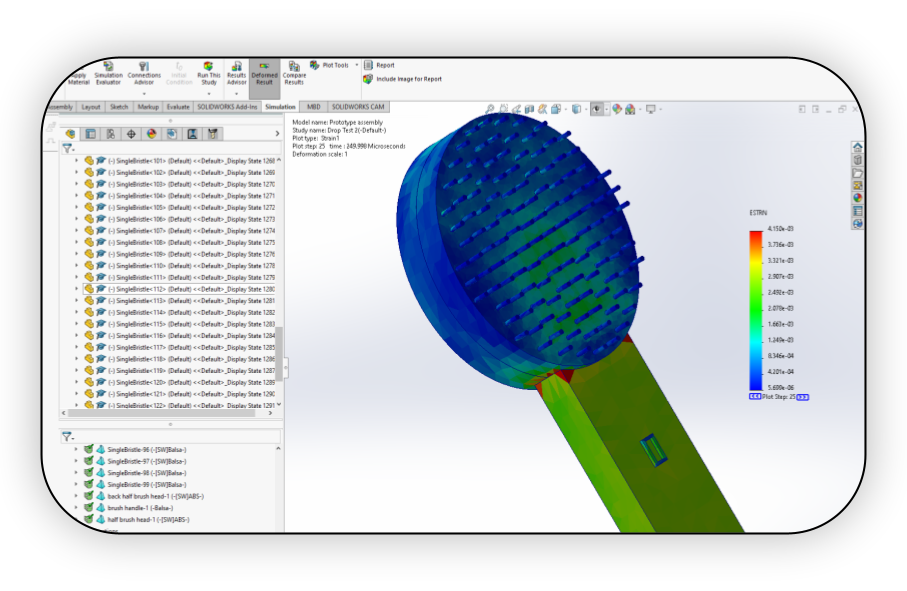Viewport: 907px width, 591px height.
Task: Click Include Image for Report
Action: coord(403,79)
